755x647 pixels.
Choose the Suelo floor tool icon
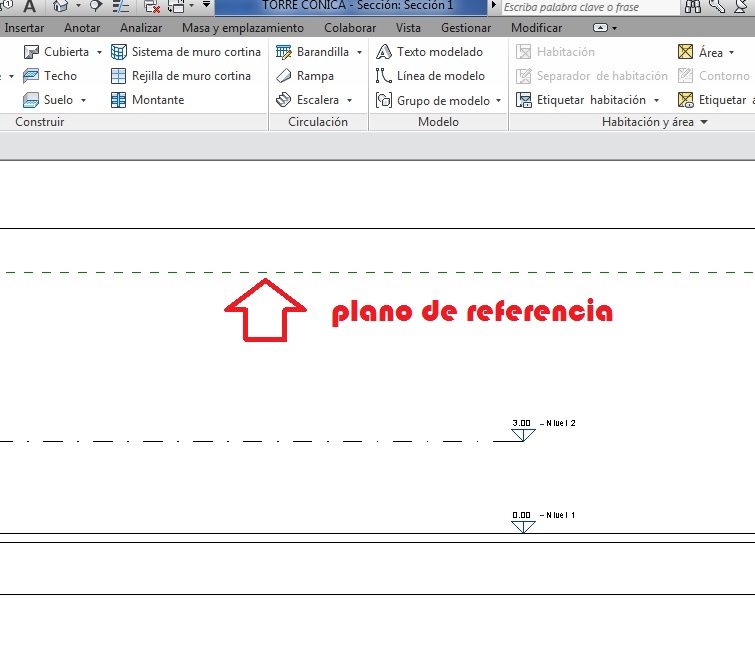point(31,100)
